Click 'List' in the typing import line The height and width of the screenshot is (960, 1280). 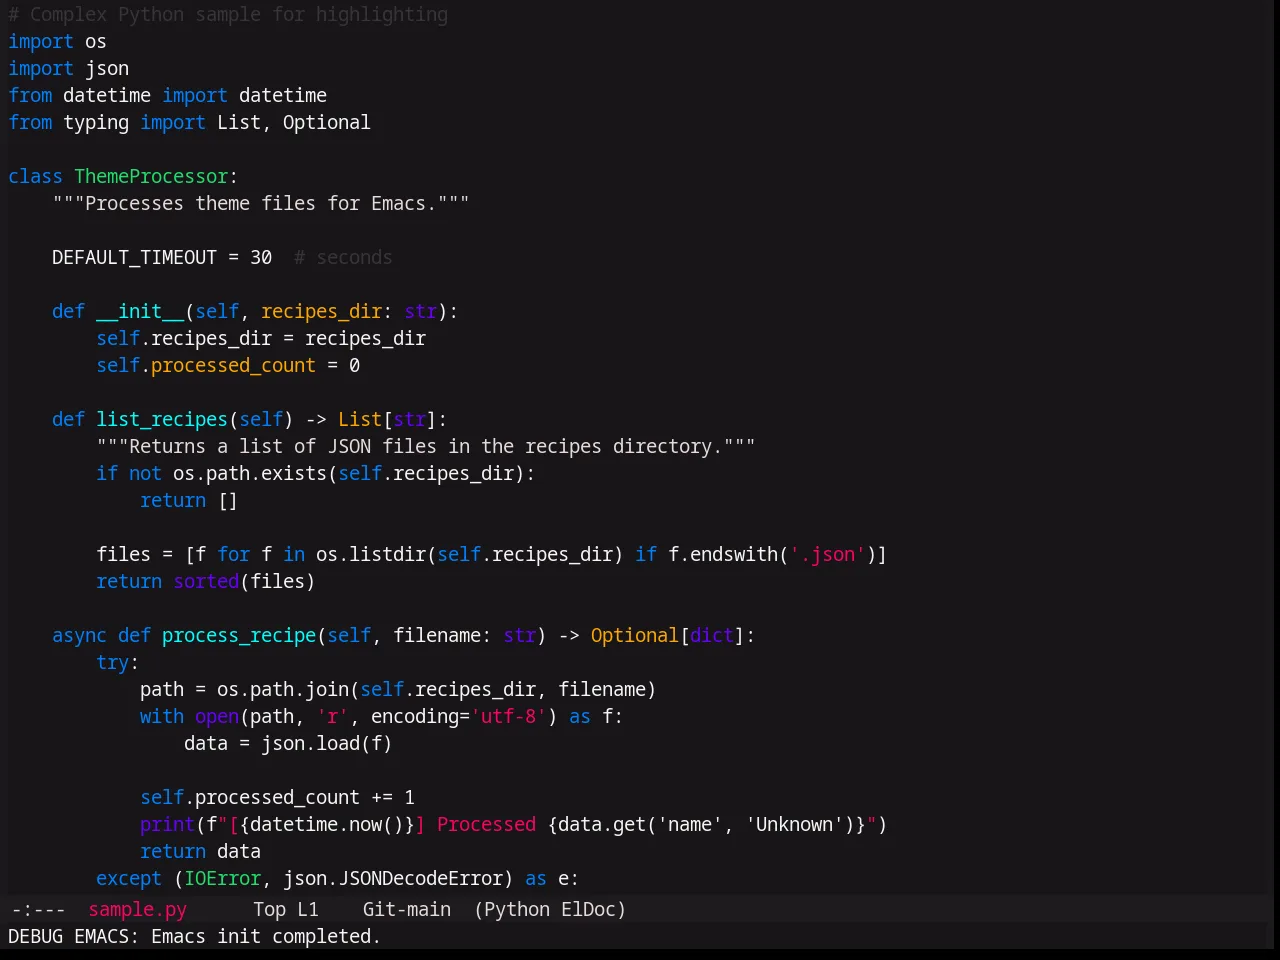(x=239, y=122)
